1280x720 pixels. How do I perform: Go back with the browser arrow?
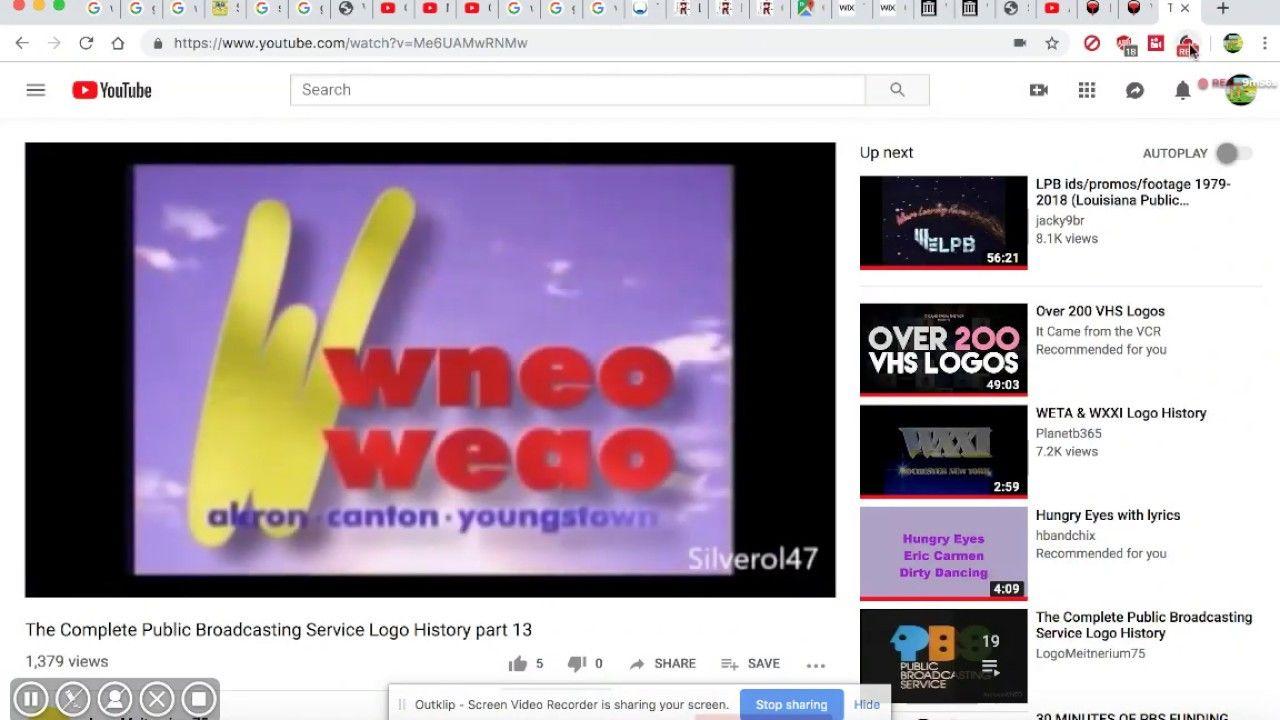pos(22,43)
